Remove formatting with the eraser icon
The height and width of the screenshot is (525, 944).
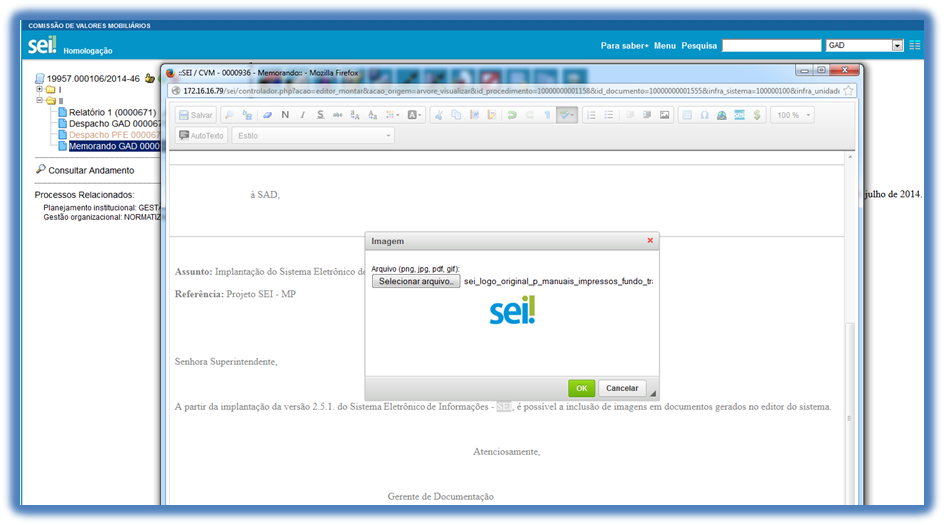[267, 115]
